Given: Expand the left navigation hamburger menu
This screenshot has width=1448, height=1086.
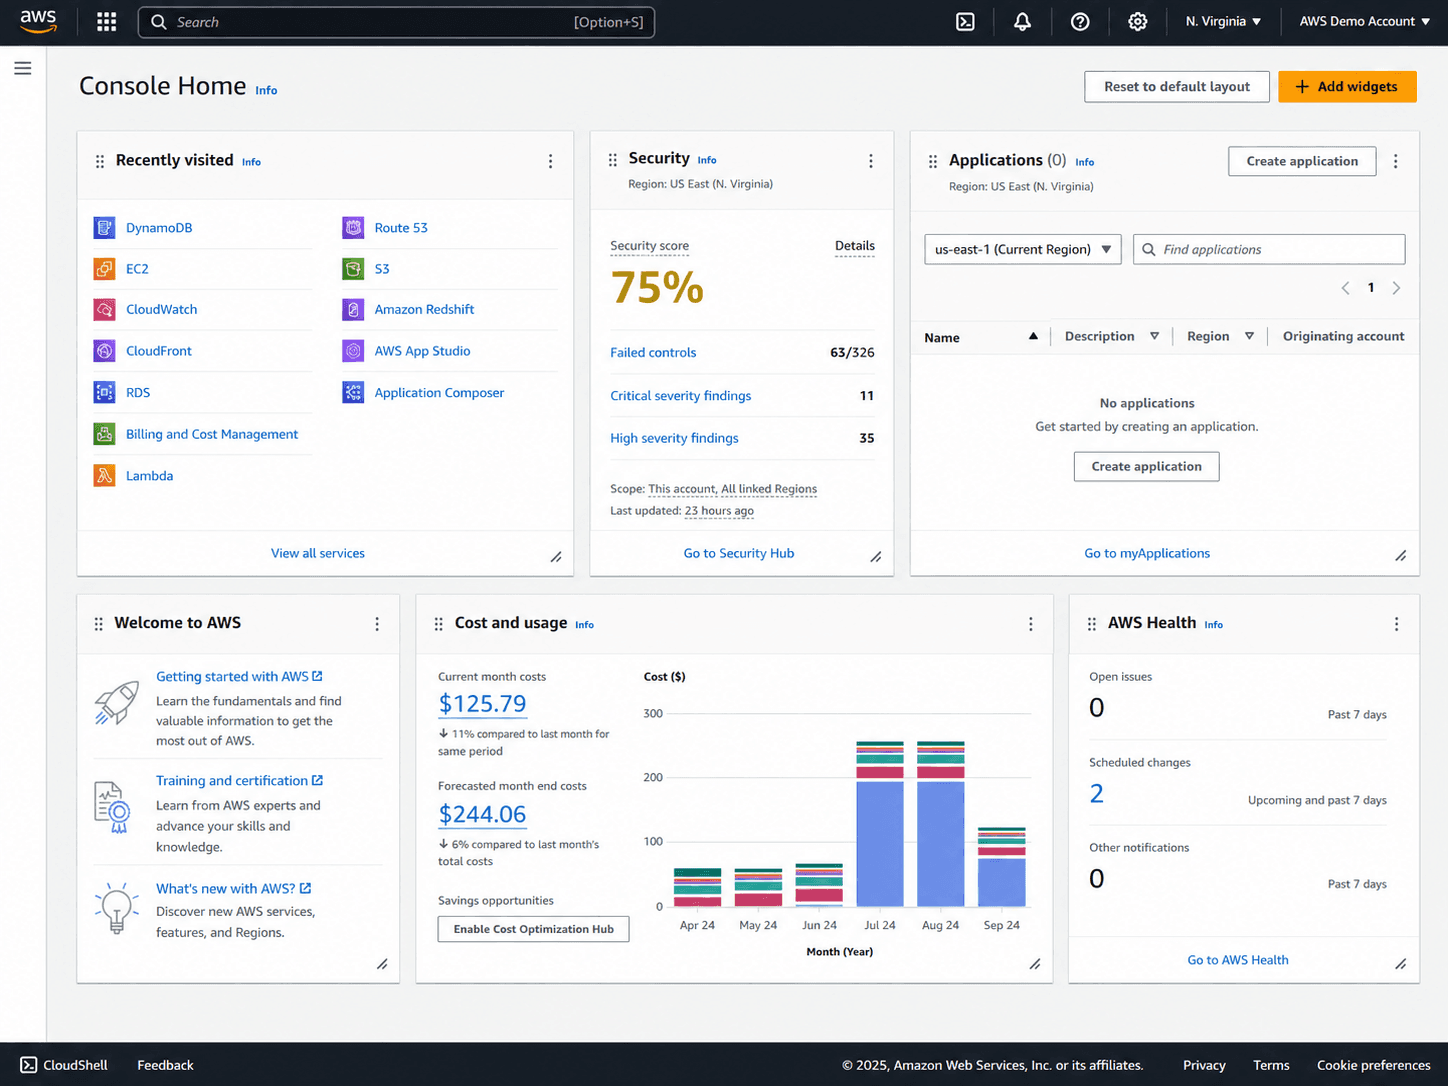Looking at the screenshot, I should point(23,68).
